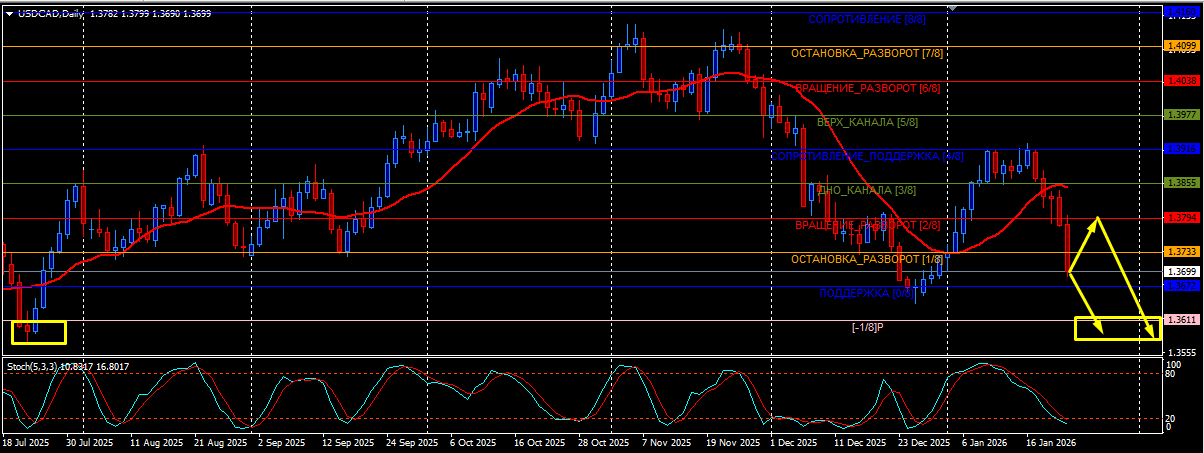This screenshot has width=1204, height=453.
Task: Click the stochastic scale value 20
Action: pos(1172,418)
